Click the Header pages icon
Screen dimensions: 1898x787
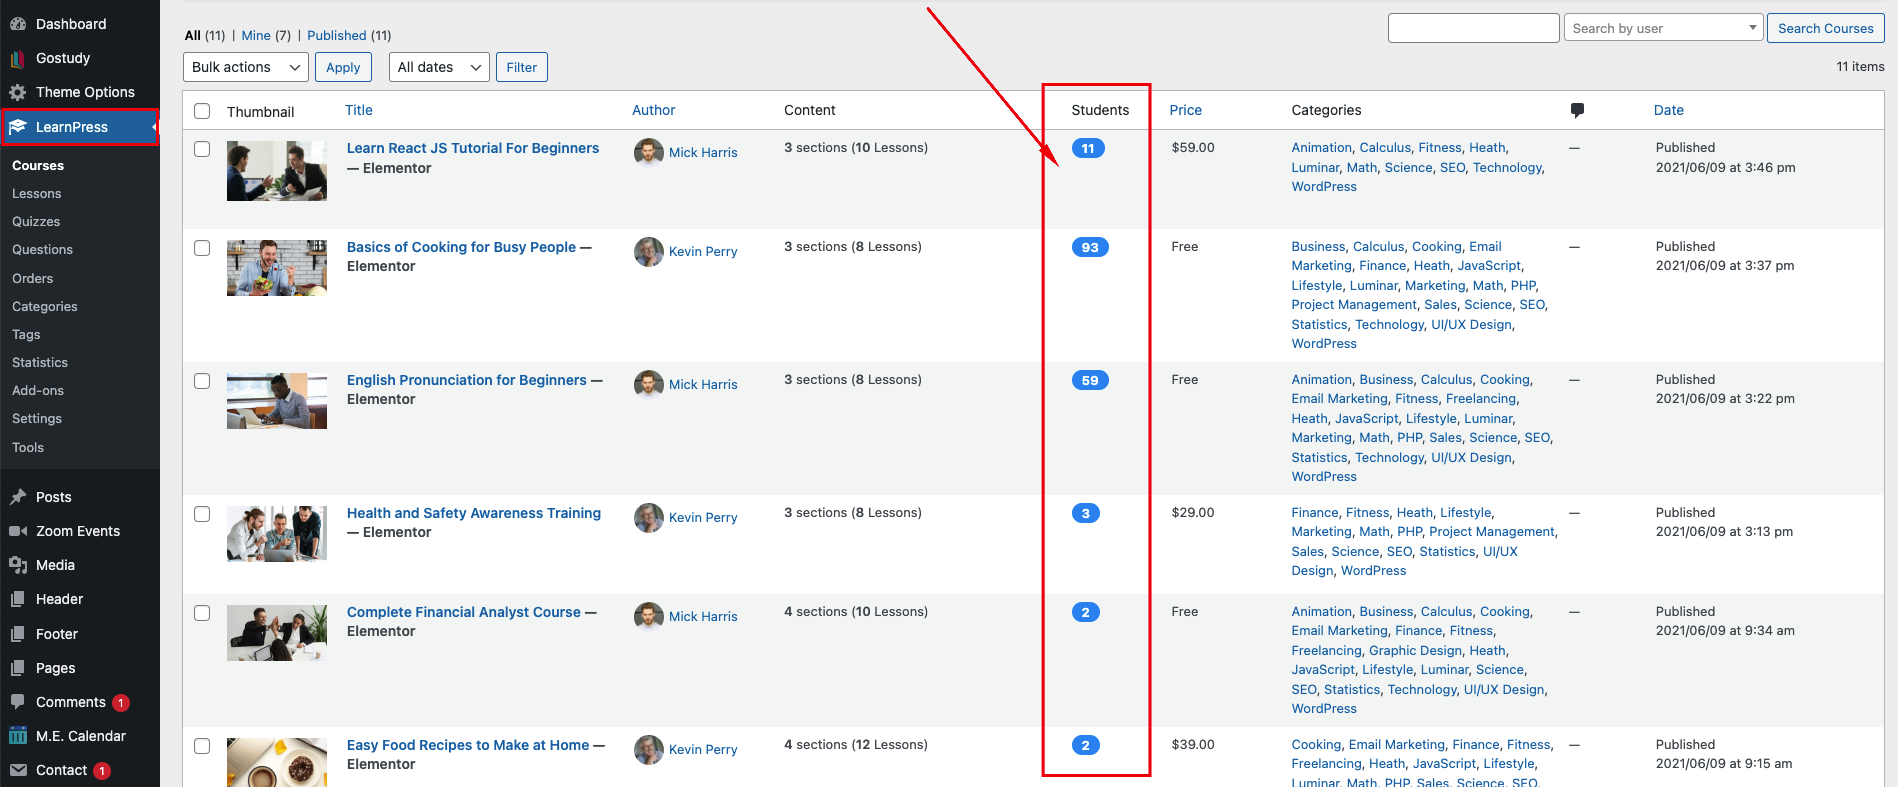[x=18, y=599]
